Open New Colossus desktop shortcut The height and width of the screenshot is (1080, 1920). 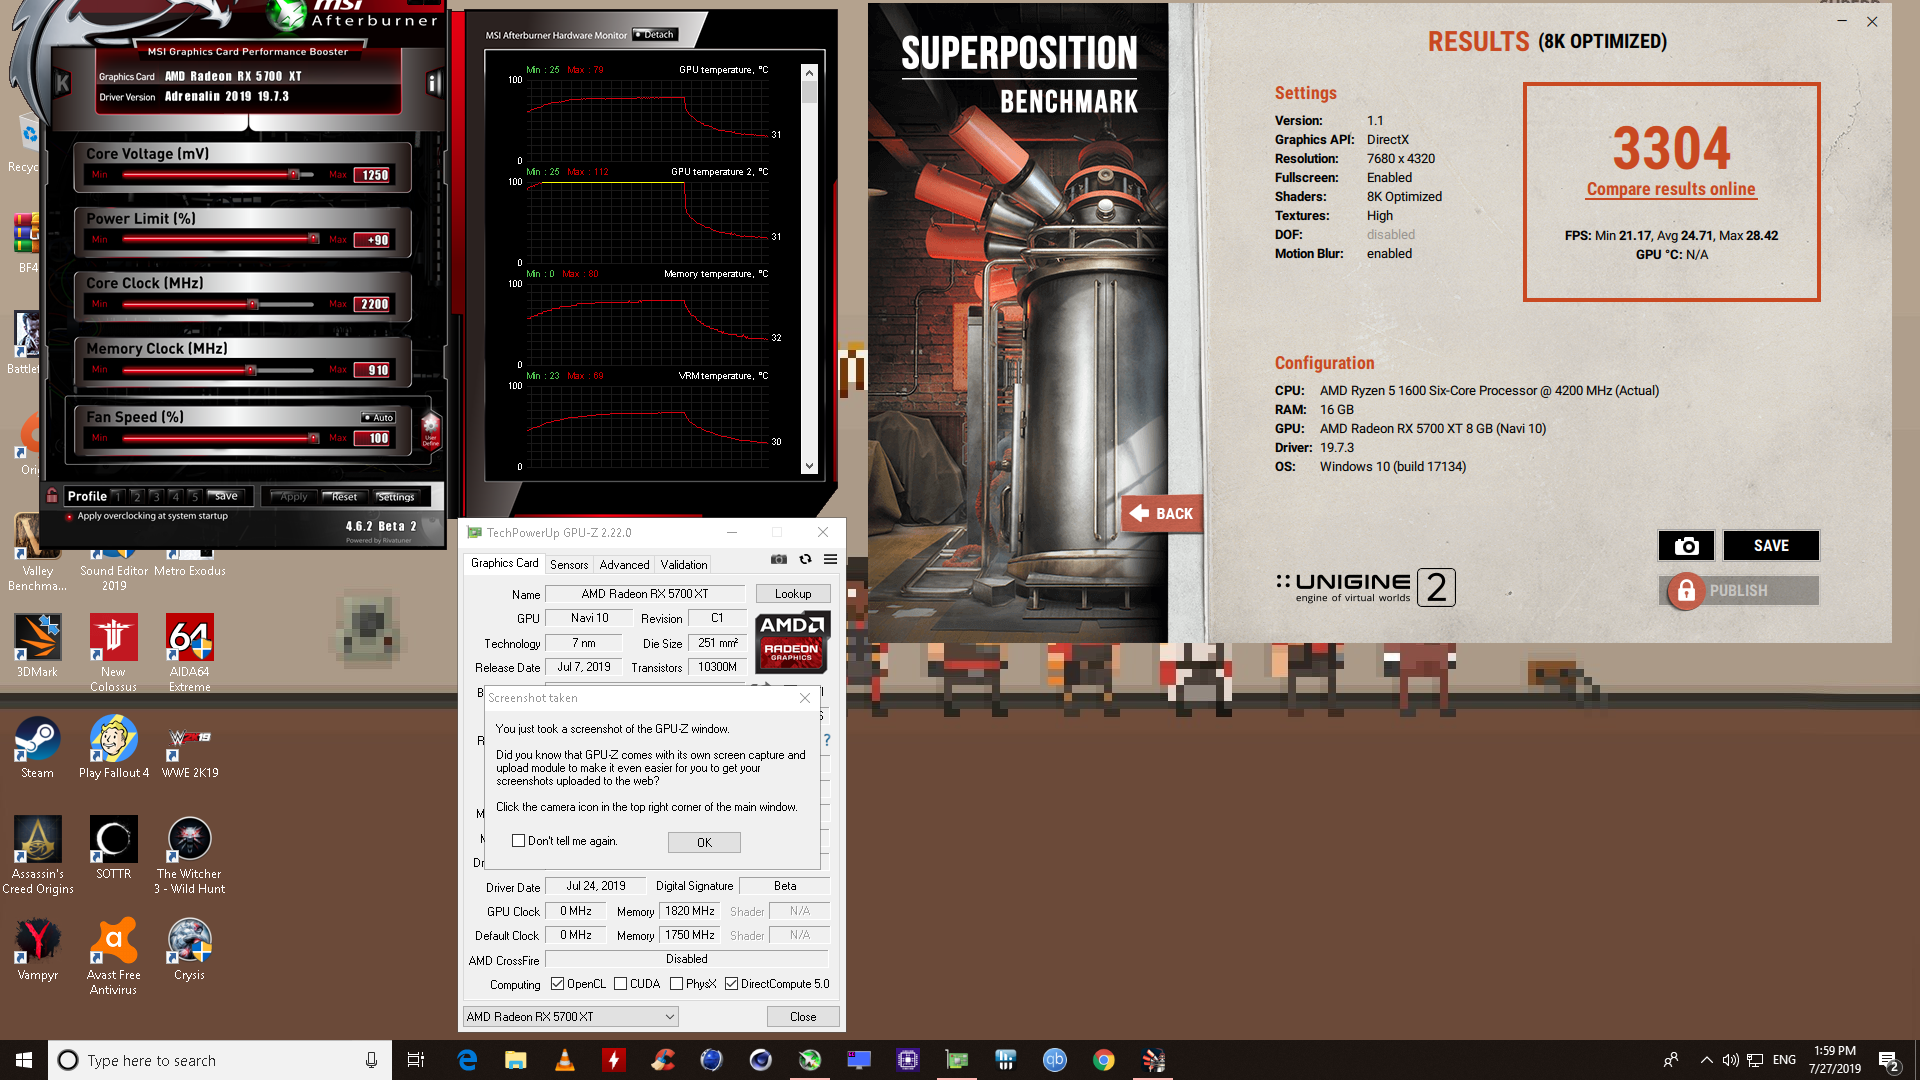click(x=113, y=653)
